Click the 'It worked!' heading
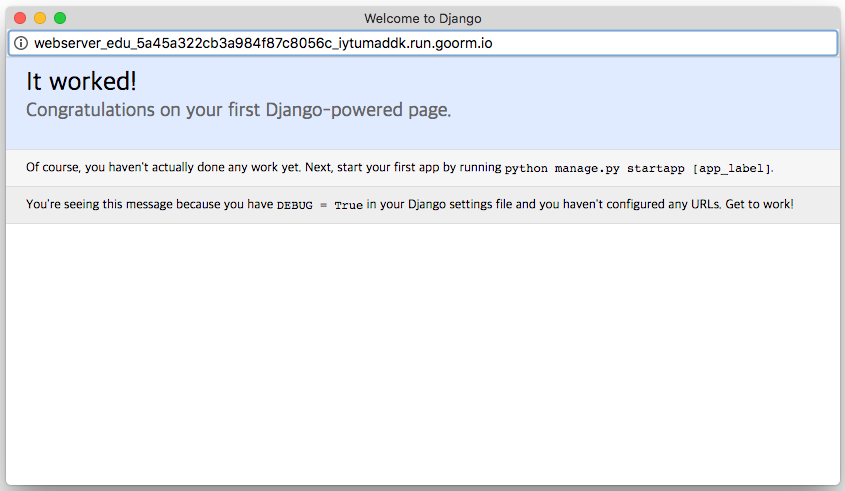This screenshot has width=845, height=491. (x=81, y=83)
